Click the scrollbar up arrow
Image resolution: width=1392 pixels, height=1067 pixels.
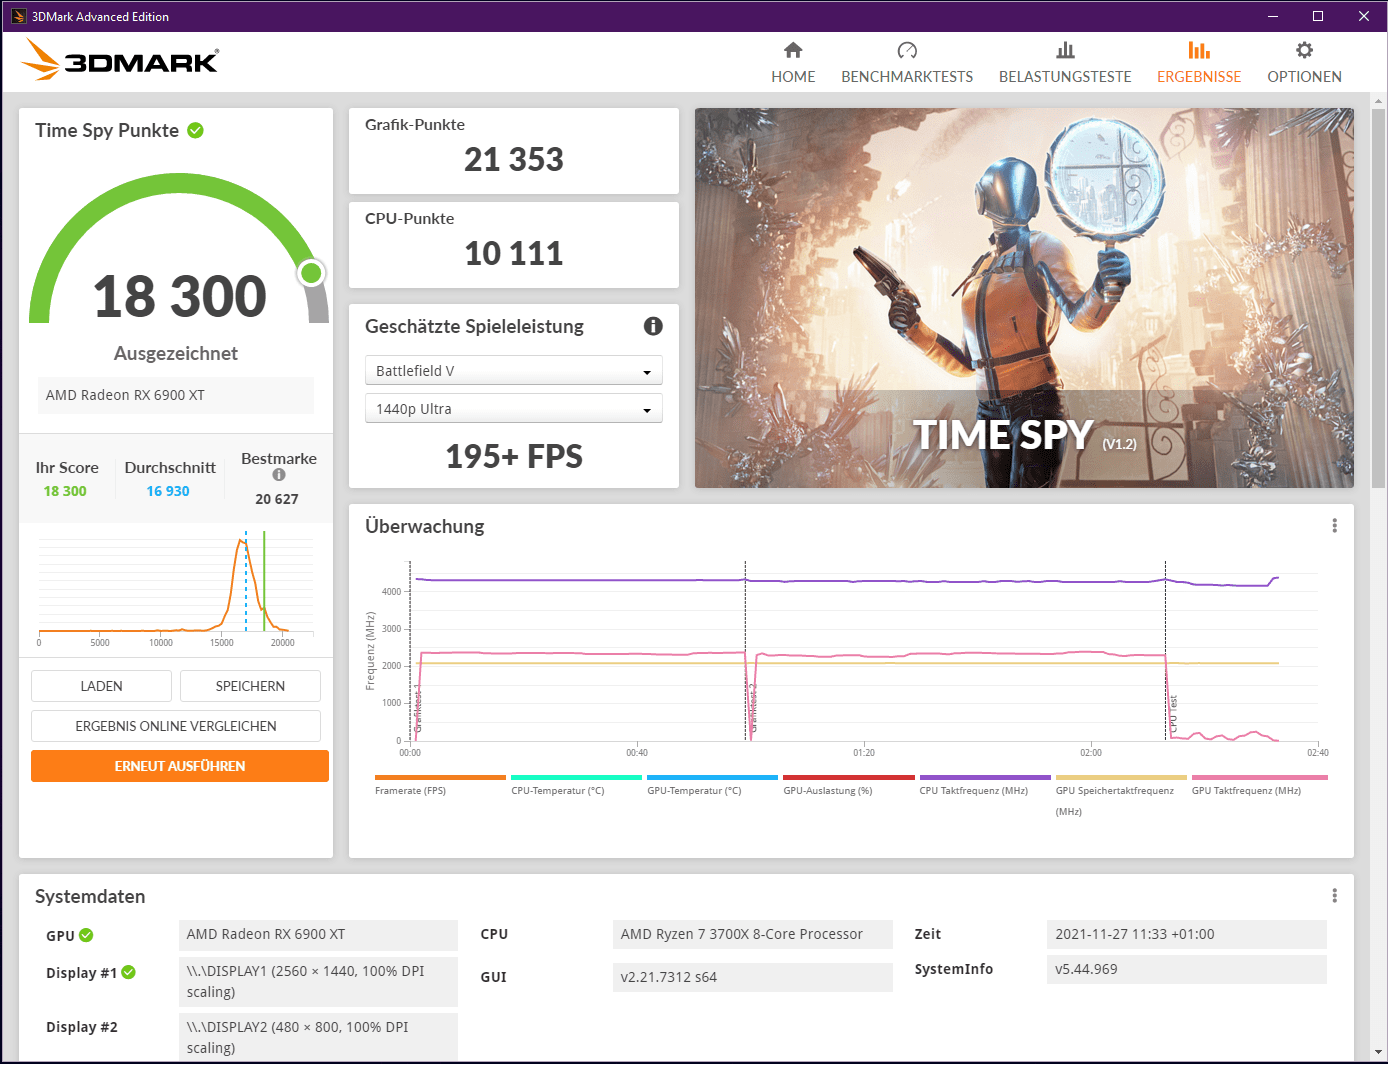[1379, 101]
